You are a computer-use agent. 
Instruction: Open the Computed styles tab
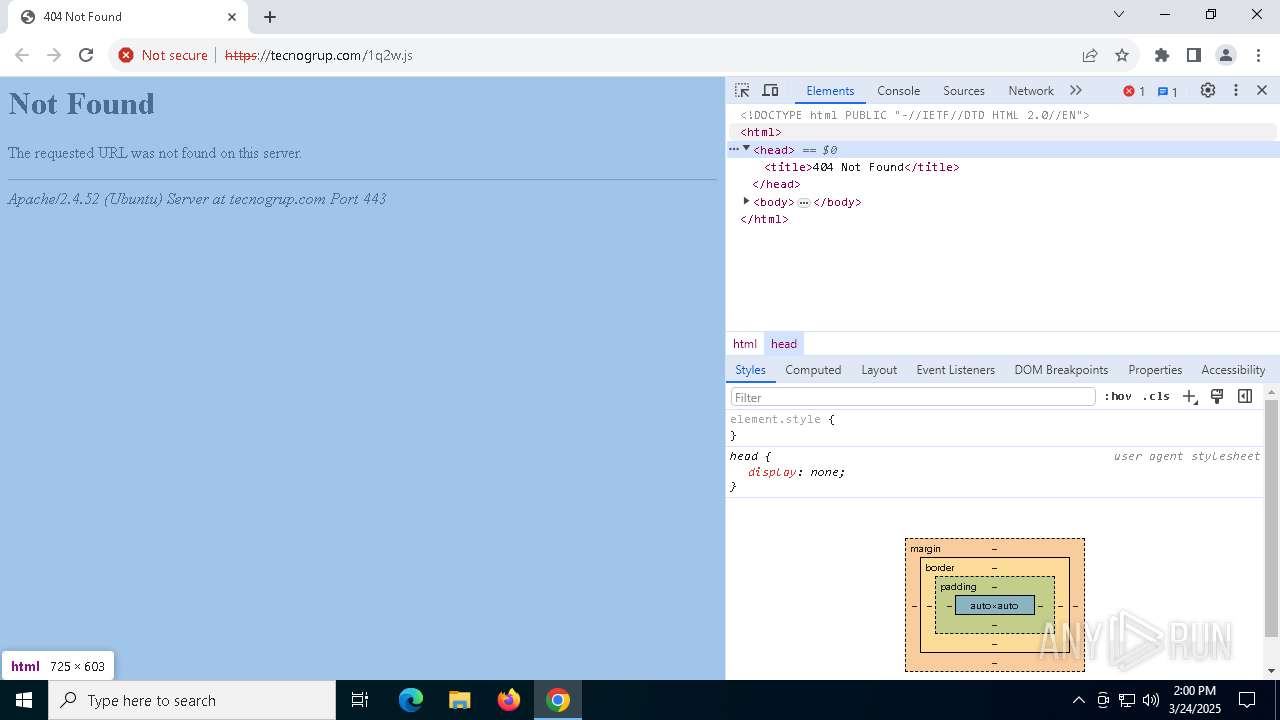813,370
